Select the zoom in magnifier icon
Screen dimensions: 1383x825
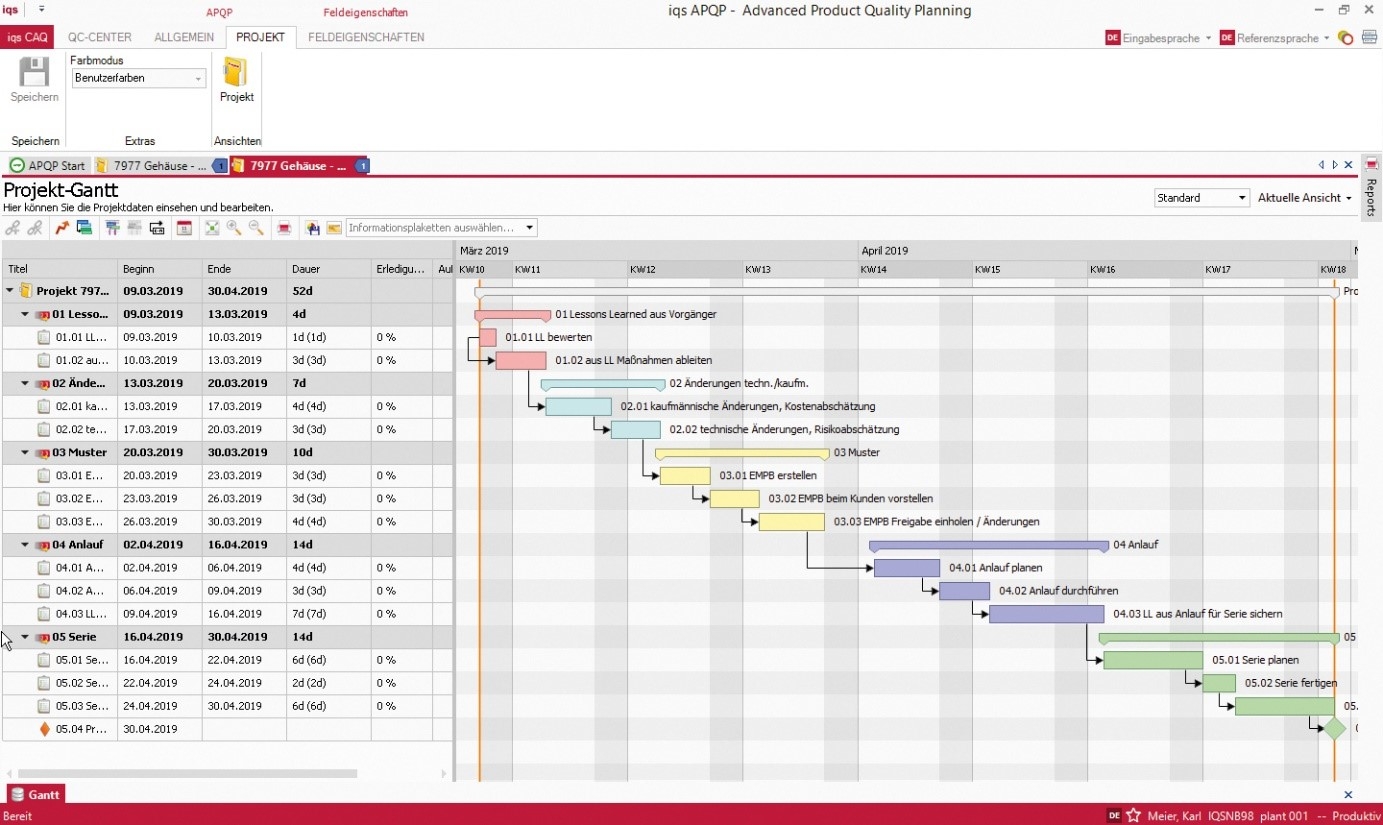click(234, 228)
